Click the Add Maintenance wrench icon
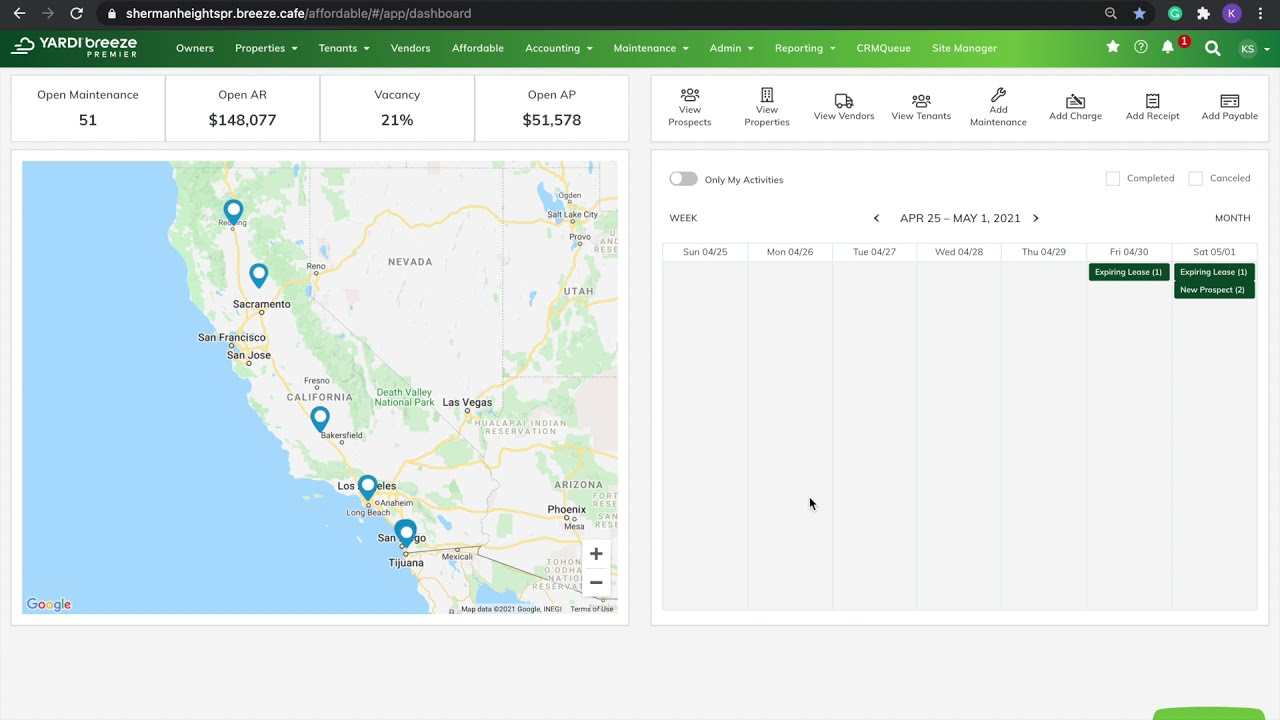This screenshot has width=1280, height=720. point(998,95)
